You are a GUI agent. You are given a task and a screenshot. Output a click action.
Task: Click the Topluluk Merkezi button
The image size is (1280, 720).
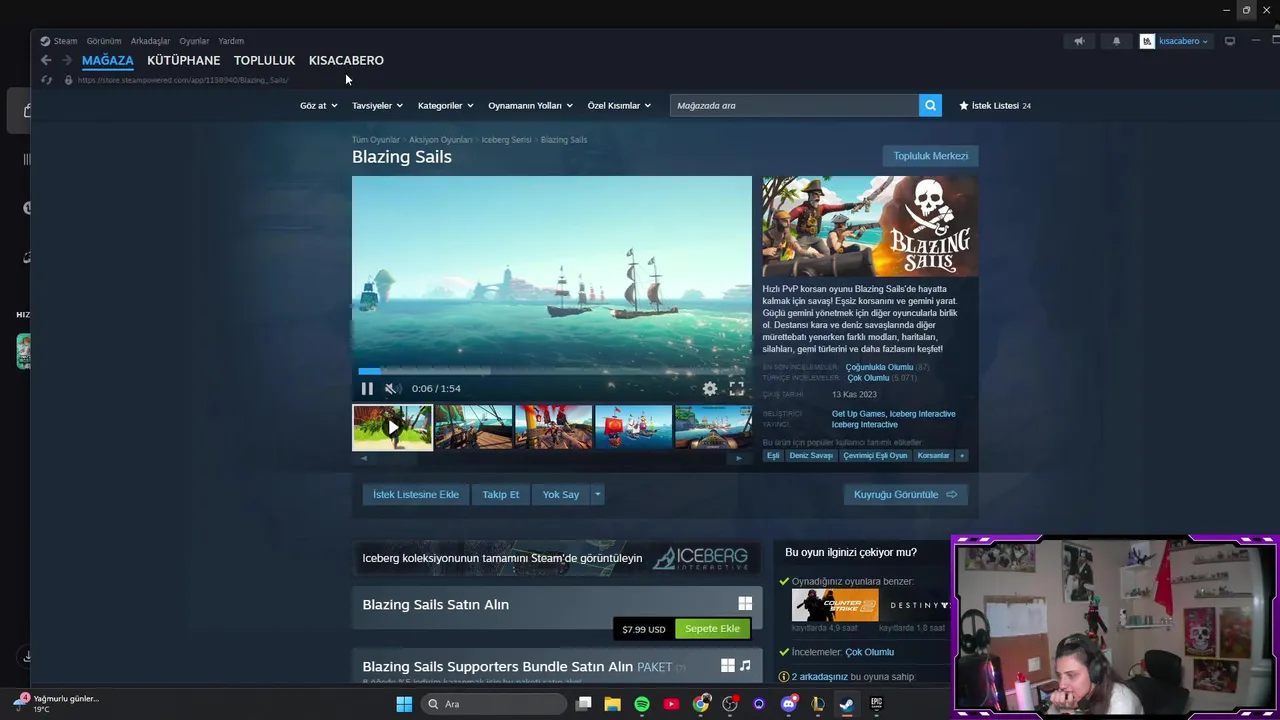coord(930,156)
